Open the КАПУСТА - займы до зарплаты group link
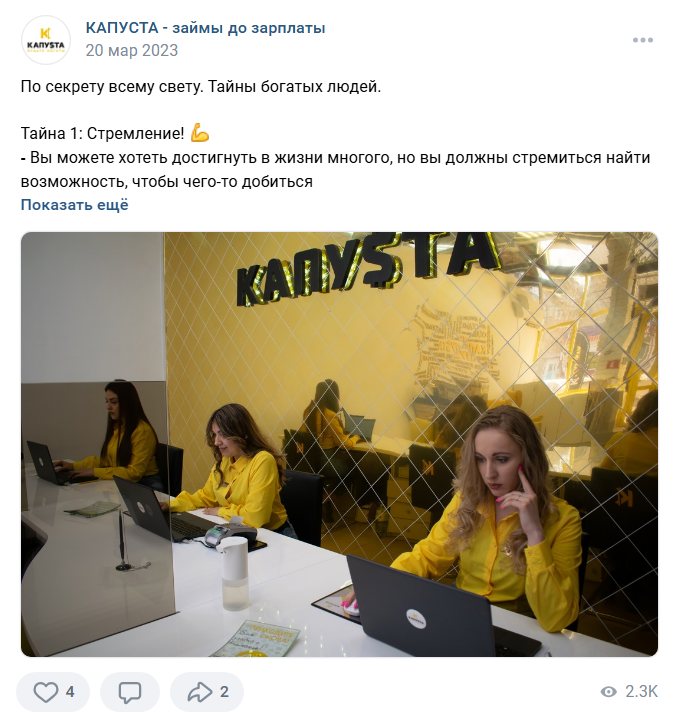The height and width of the screenshot is (721, 679). coord(205,28)
